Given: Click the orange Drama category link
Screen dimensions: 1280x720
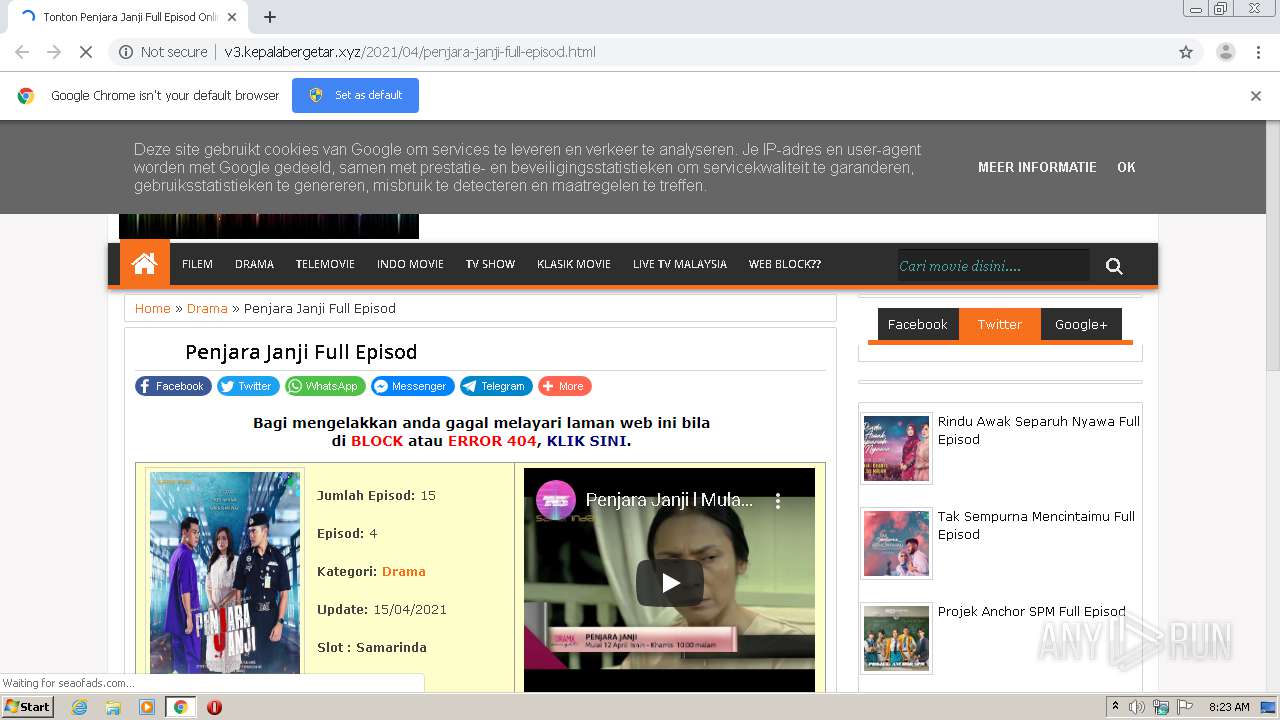Looking at the screenshot, I should [x=404, y=571].
